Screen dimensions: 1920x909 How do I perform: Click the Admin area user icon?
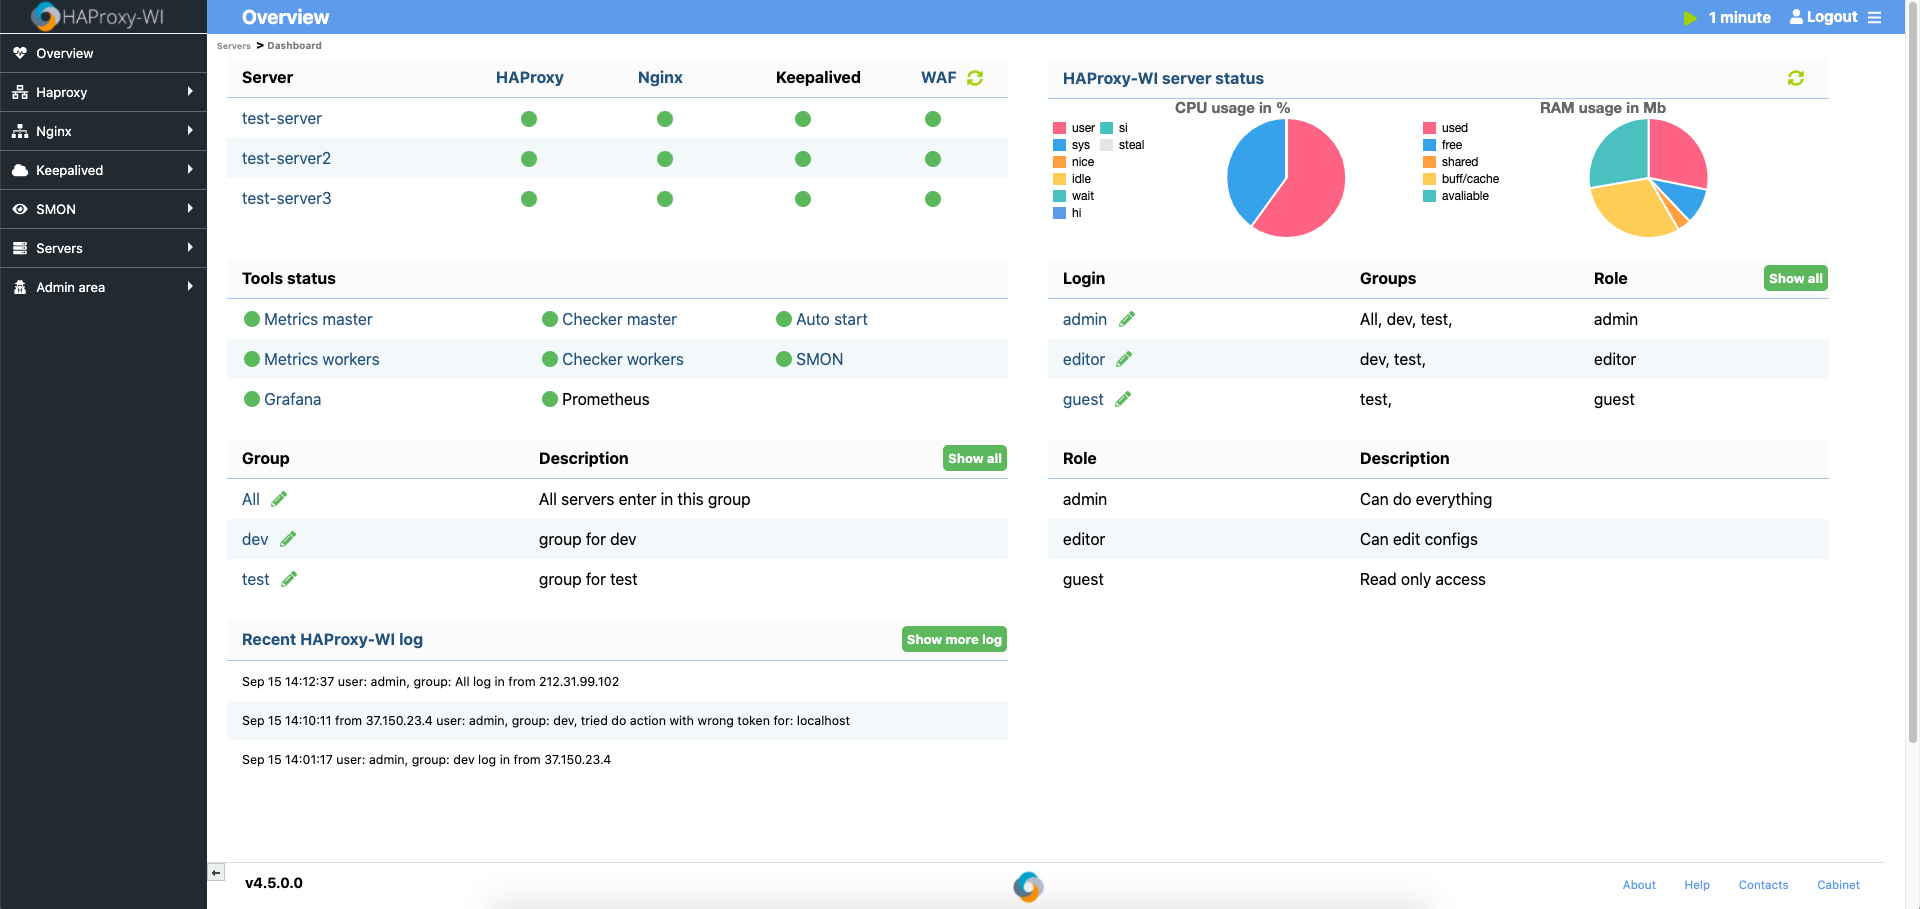[20, 287]
